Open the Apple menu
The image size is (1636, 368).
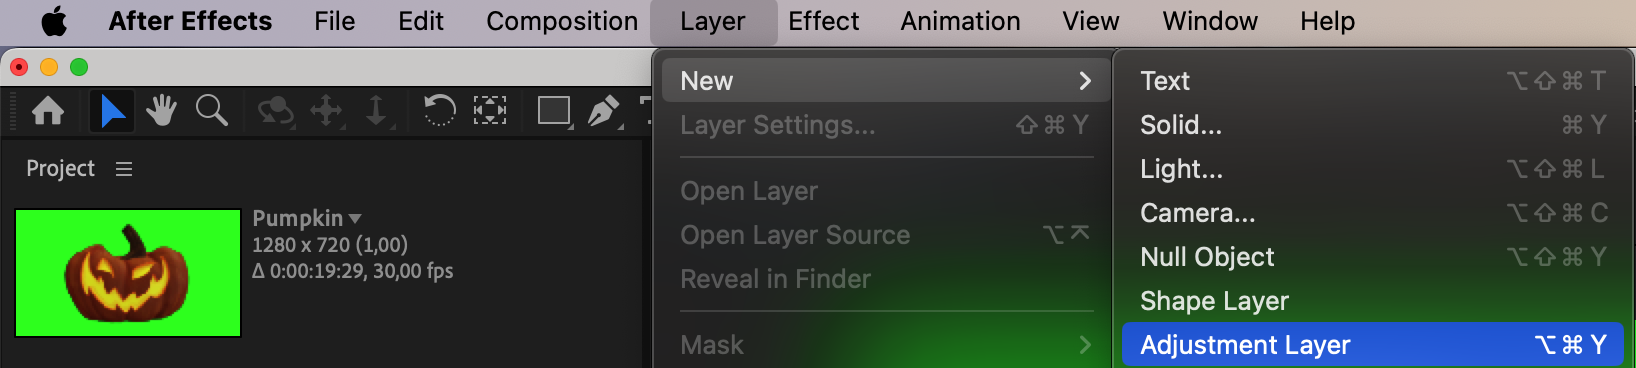pos(54,21)
